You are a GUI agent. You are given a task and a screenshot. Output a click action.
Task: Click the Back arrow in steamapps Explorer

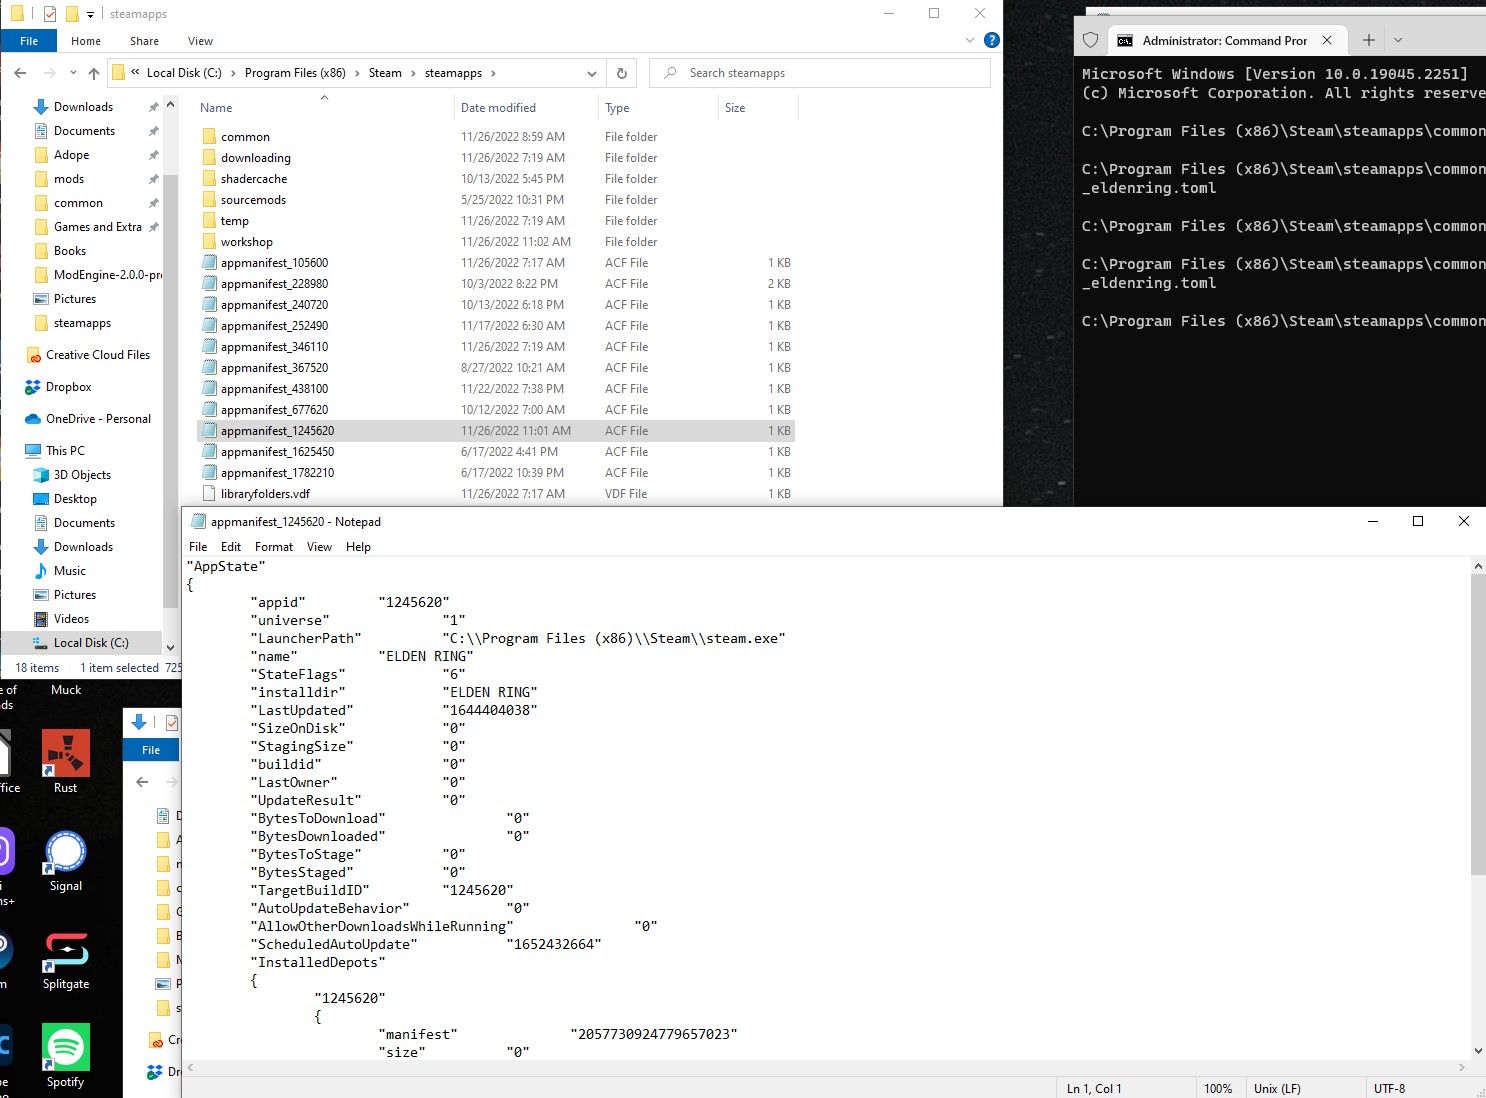20,73
